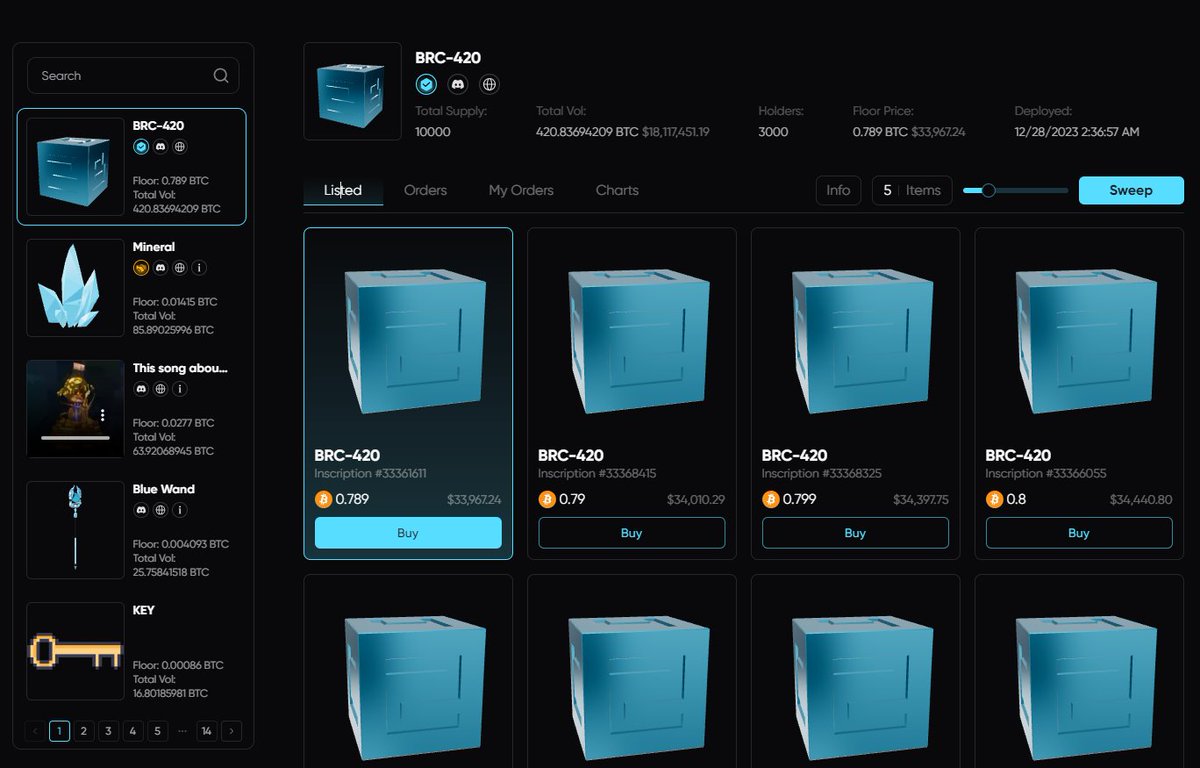
Task: Open the My Orders tab
Action: (521, 190)
